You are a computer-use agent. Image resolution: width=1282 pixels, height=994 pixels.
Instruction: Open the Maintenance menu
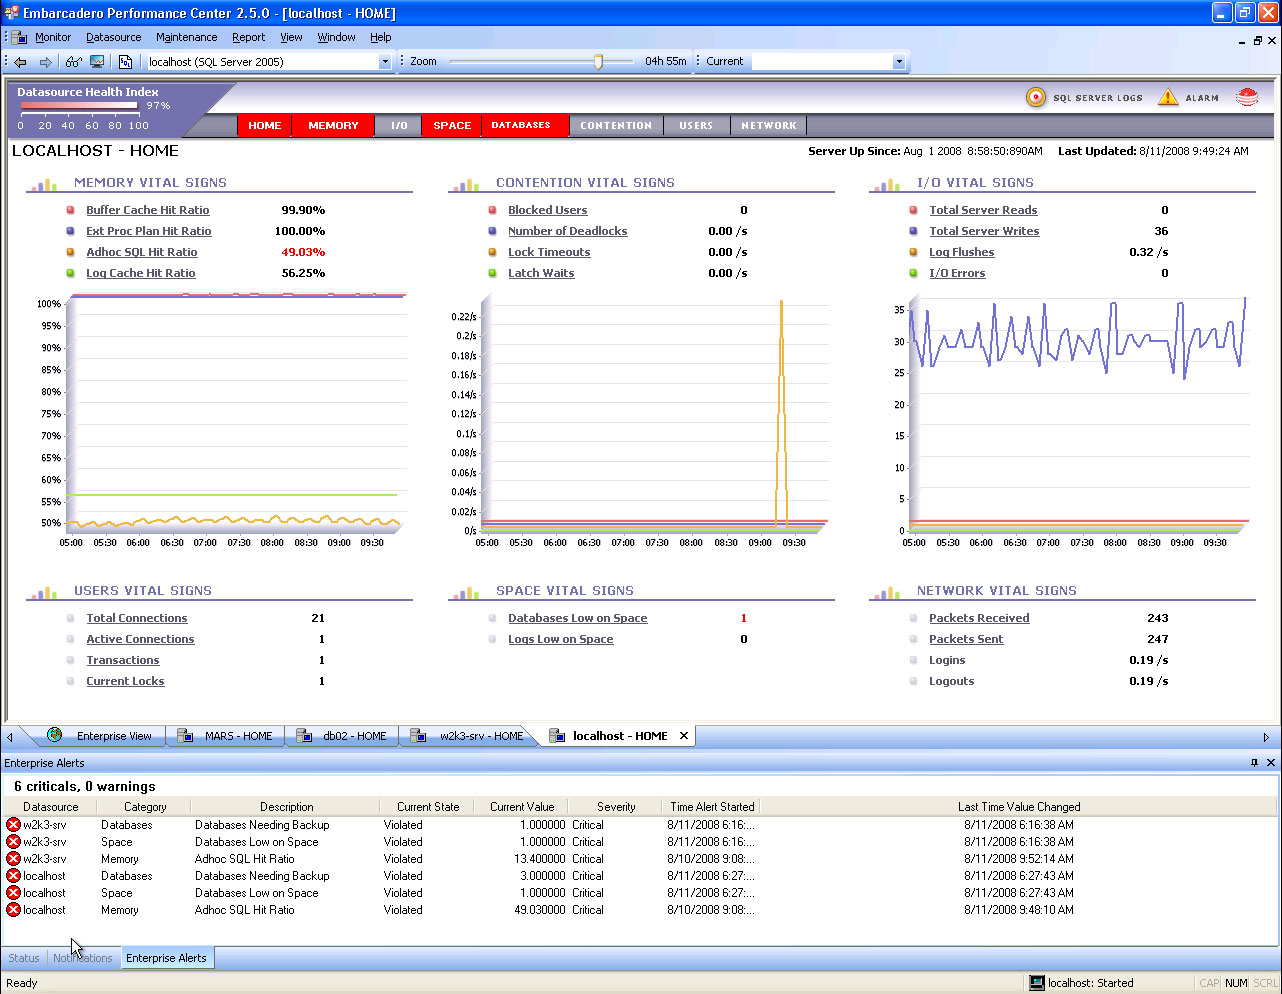point(186,37)
